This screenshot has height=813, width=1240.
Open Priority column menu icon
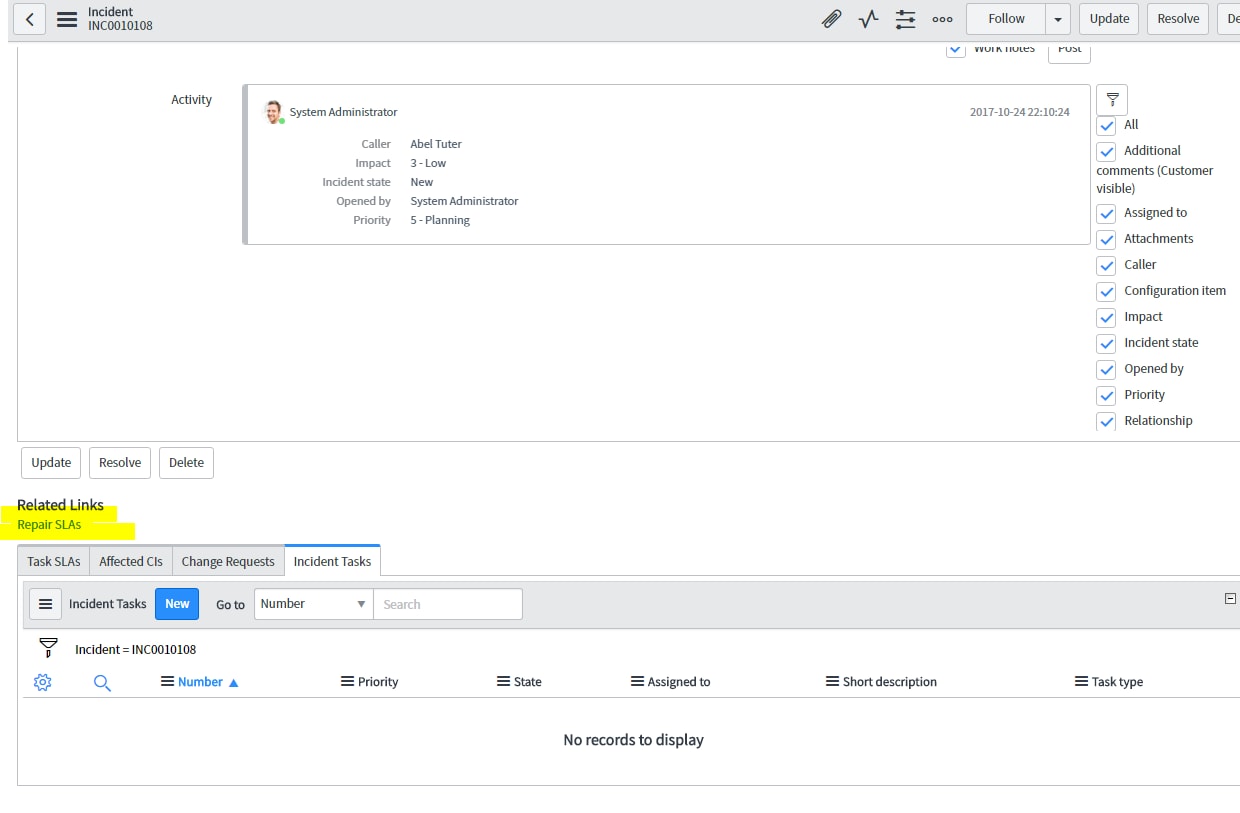(347, 682)
